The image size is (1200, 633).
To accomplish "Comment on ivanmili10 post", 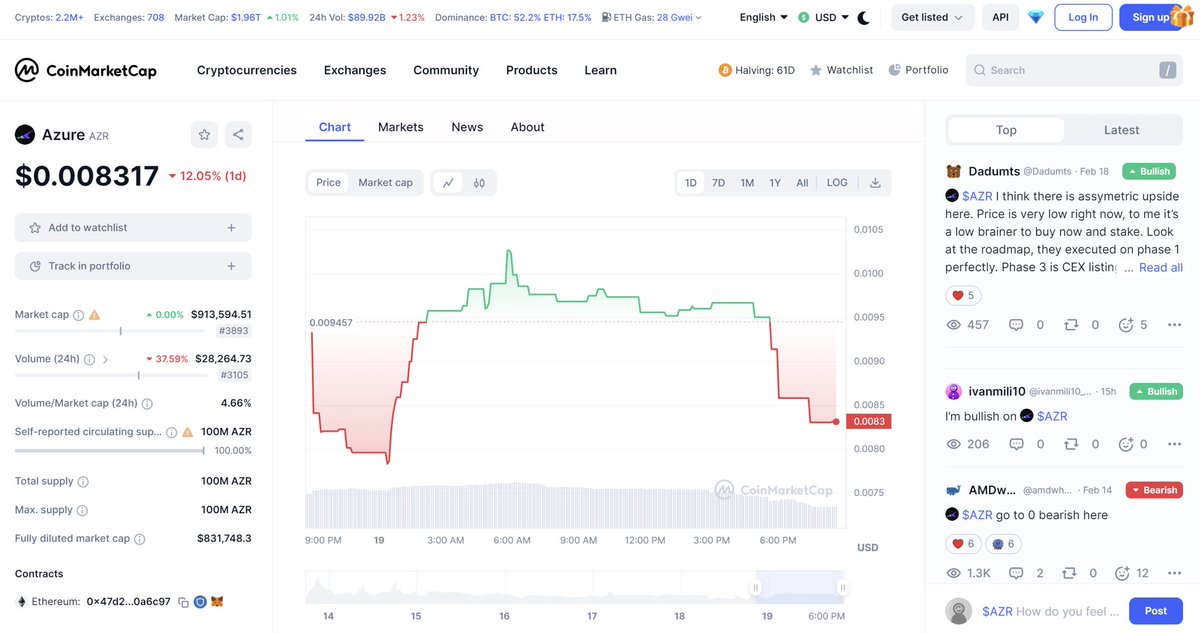I will point(1016,444).
